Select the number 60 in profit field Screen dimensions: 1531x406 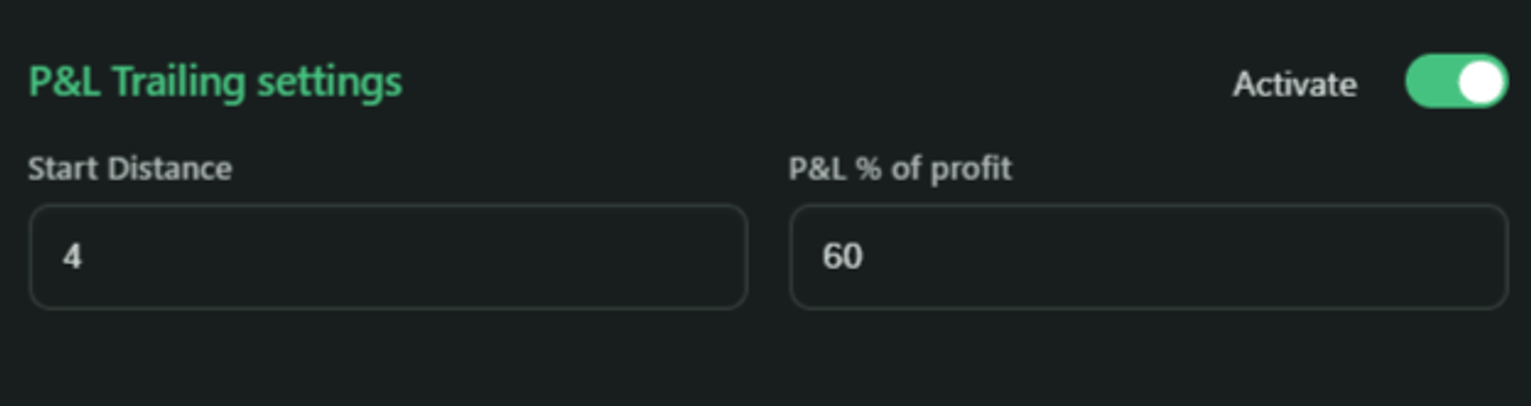point(842,257)
